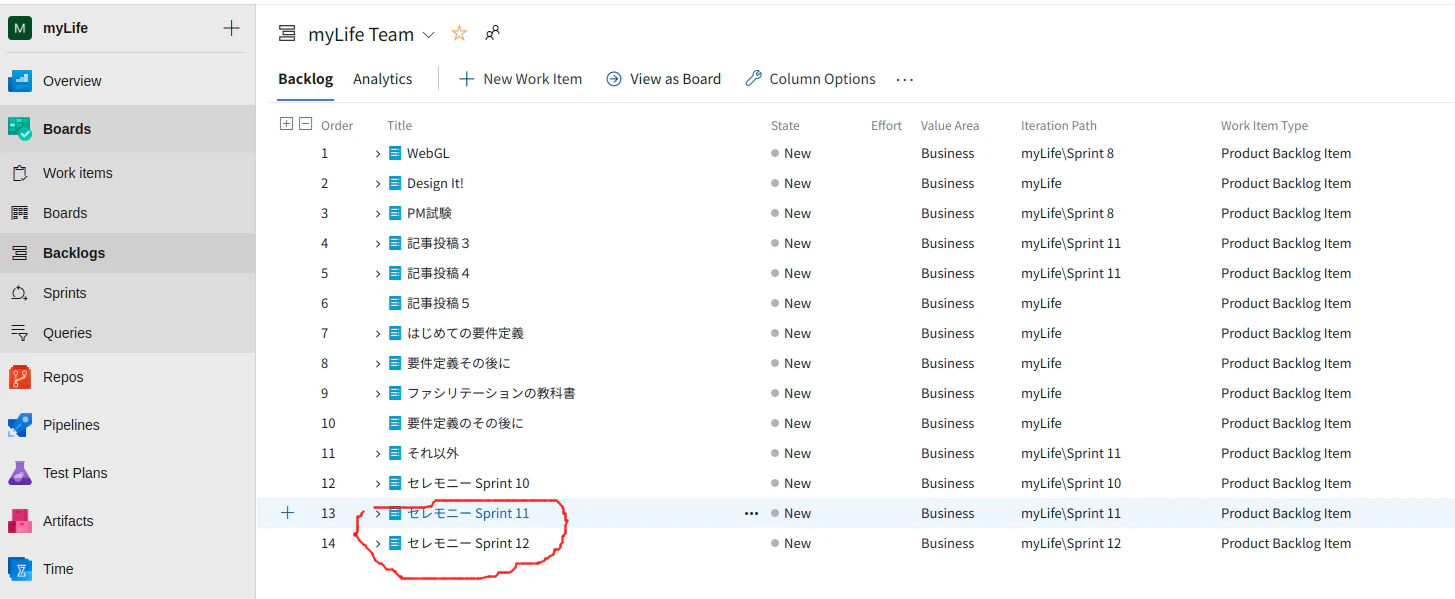Click the New state of row 1
1455x599 pixels.
tap(791, 154)
